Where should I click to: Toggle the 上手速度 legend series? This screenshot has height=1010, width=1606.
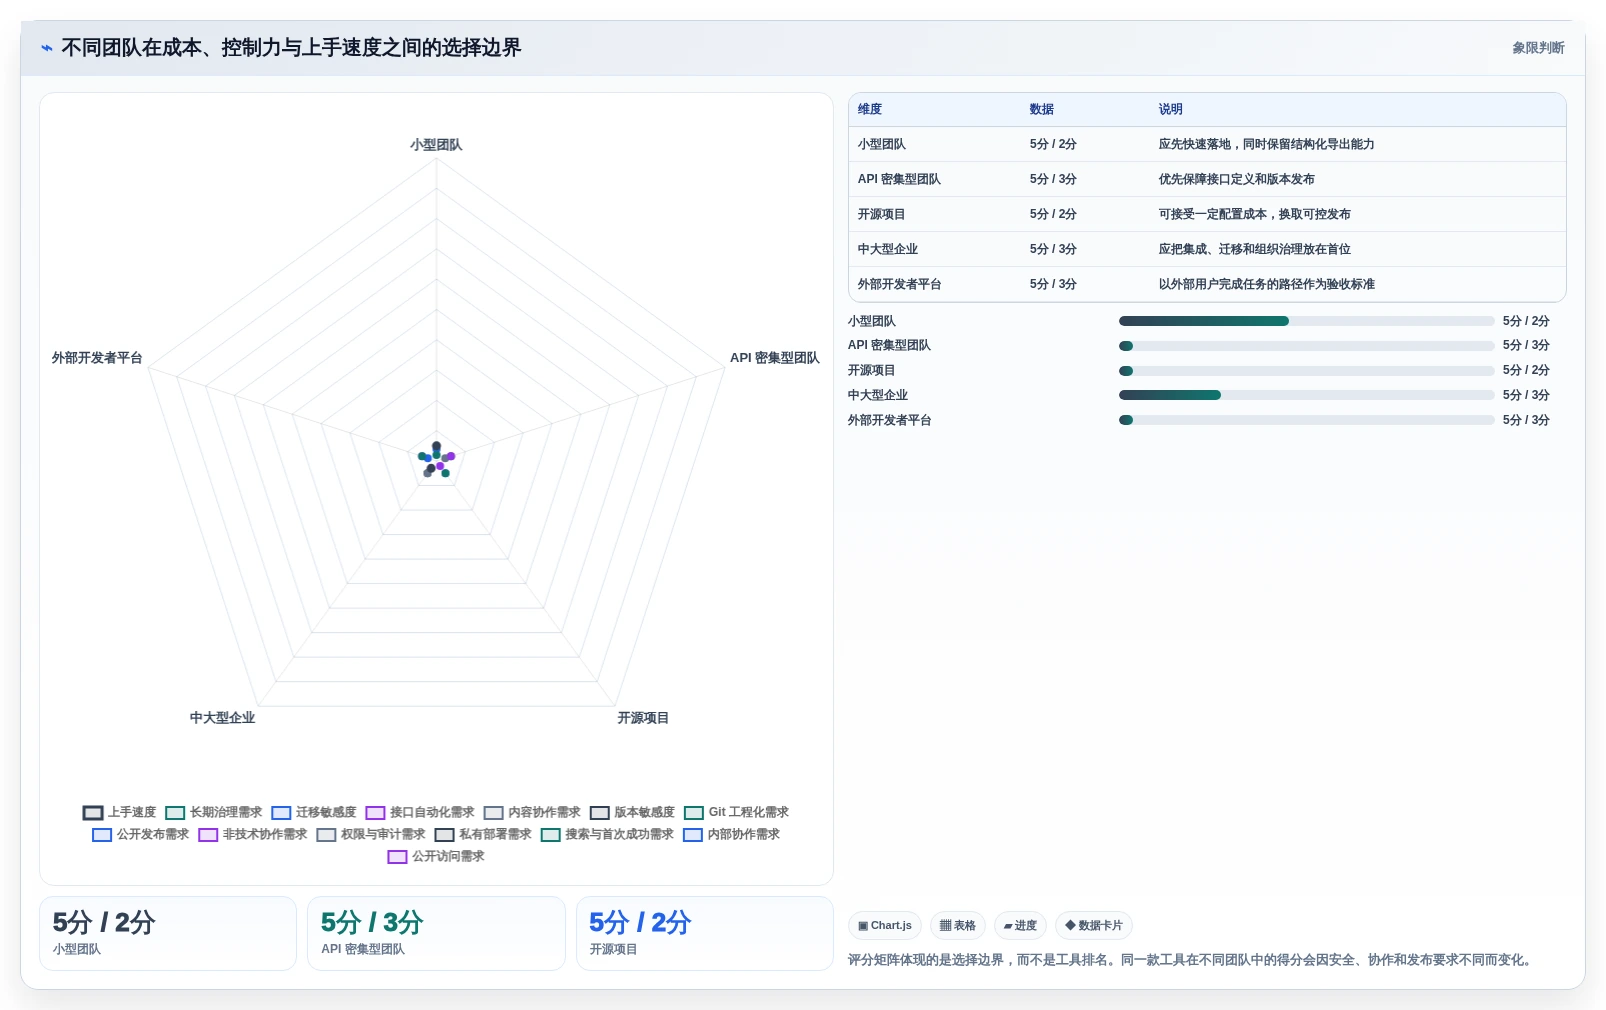[120, 812]
